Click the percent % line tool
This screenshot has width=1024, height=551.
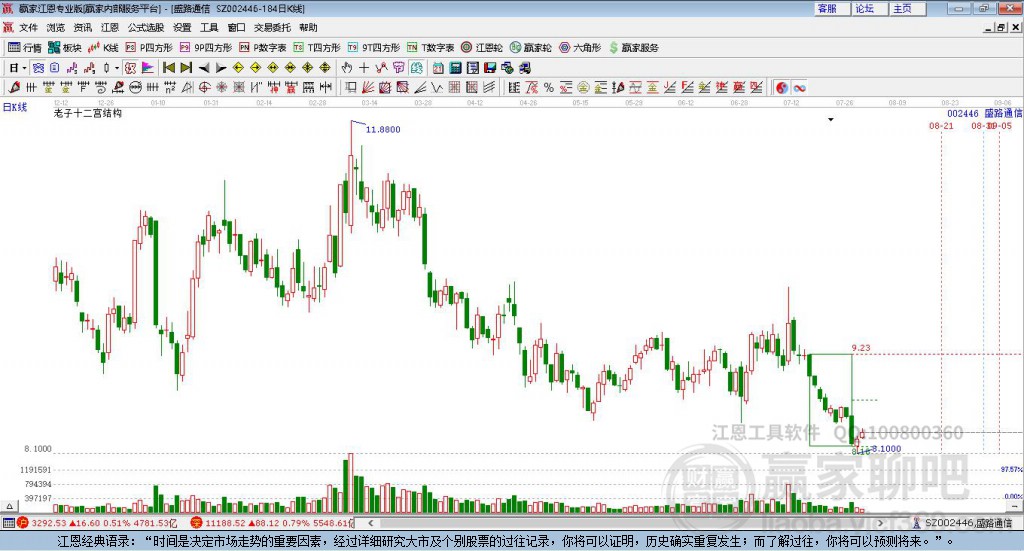click(x=549, y=87)
